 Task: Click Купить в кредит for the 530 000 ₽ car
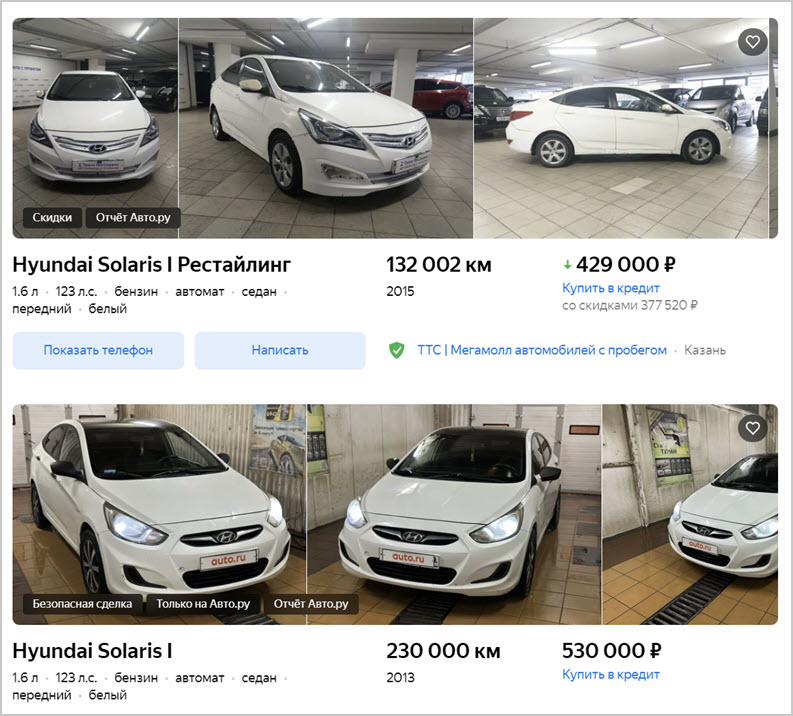click(611, 675)
